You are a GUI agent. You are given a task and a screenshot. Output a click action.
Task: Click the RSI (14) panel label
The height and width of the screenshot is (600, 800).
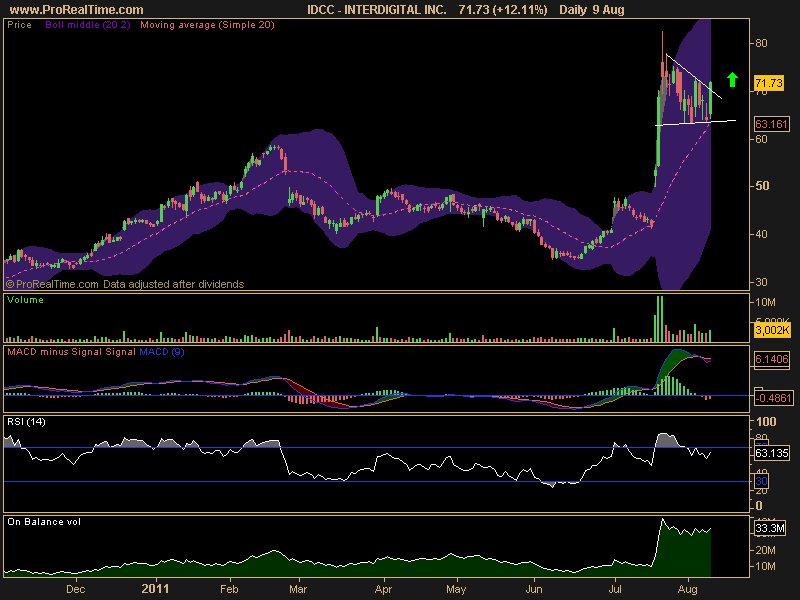(27, 422)
